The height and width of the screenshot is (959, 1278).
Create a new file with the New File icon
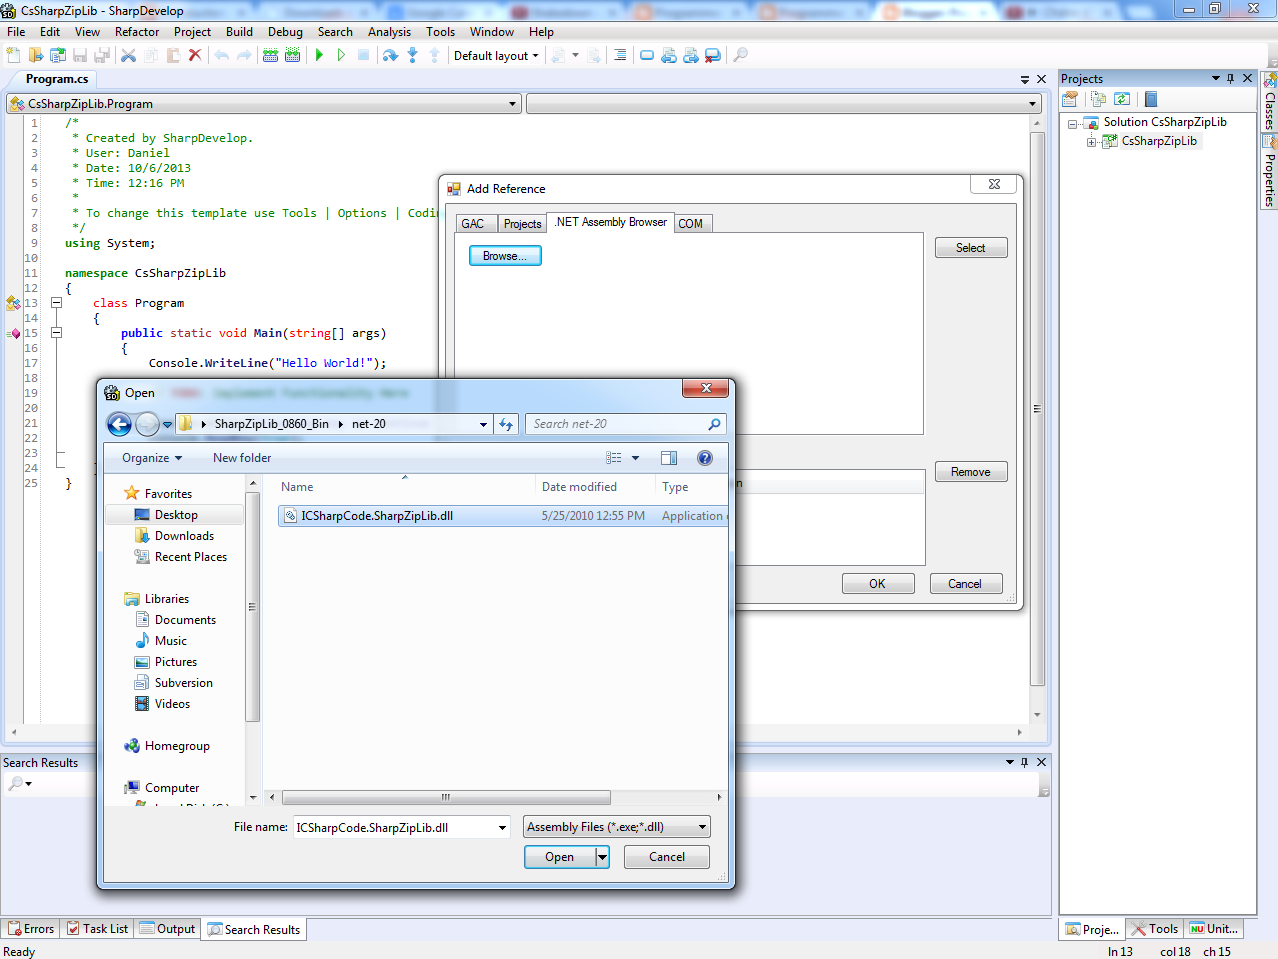click(x=14, y=55)
